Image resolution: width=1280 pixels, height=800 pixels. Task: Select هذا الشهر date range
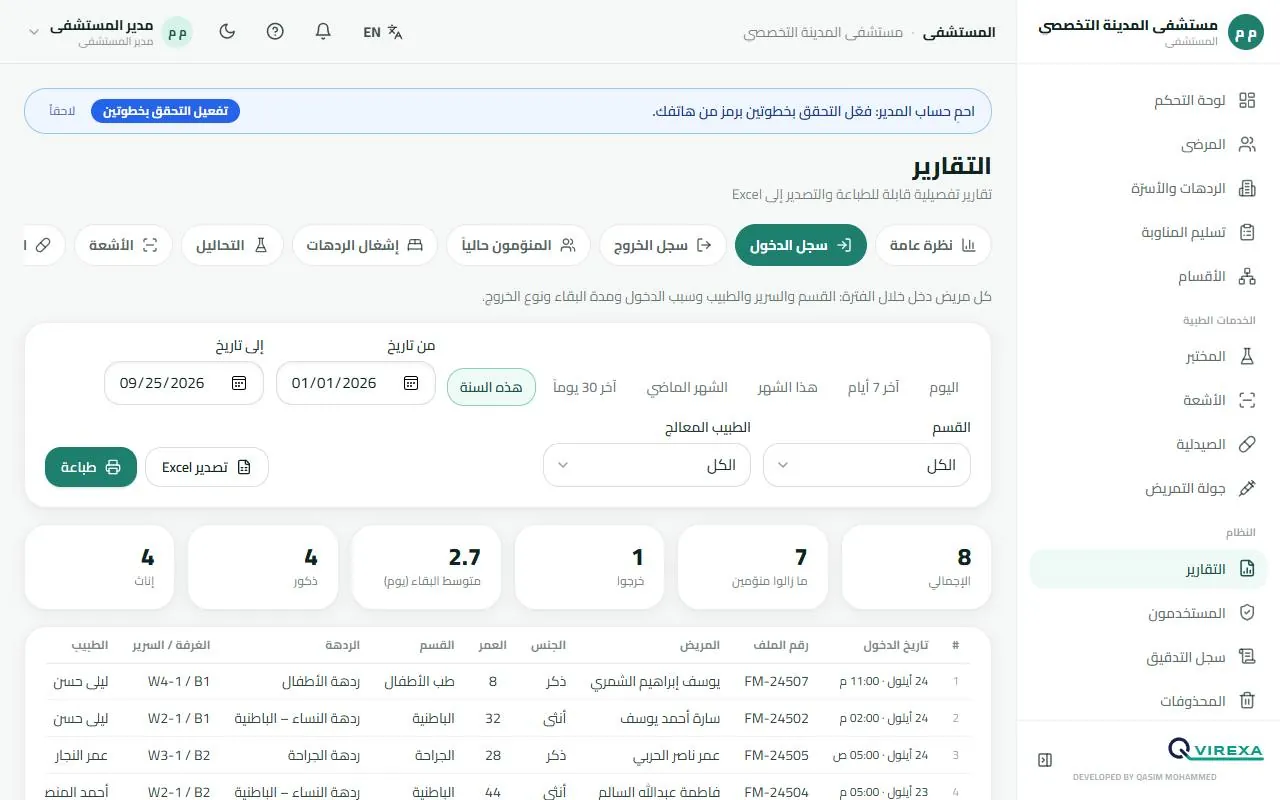click(x=787, y=387)
